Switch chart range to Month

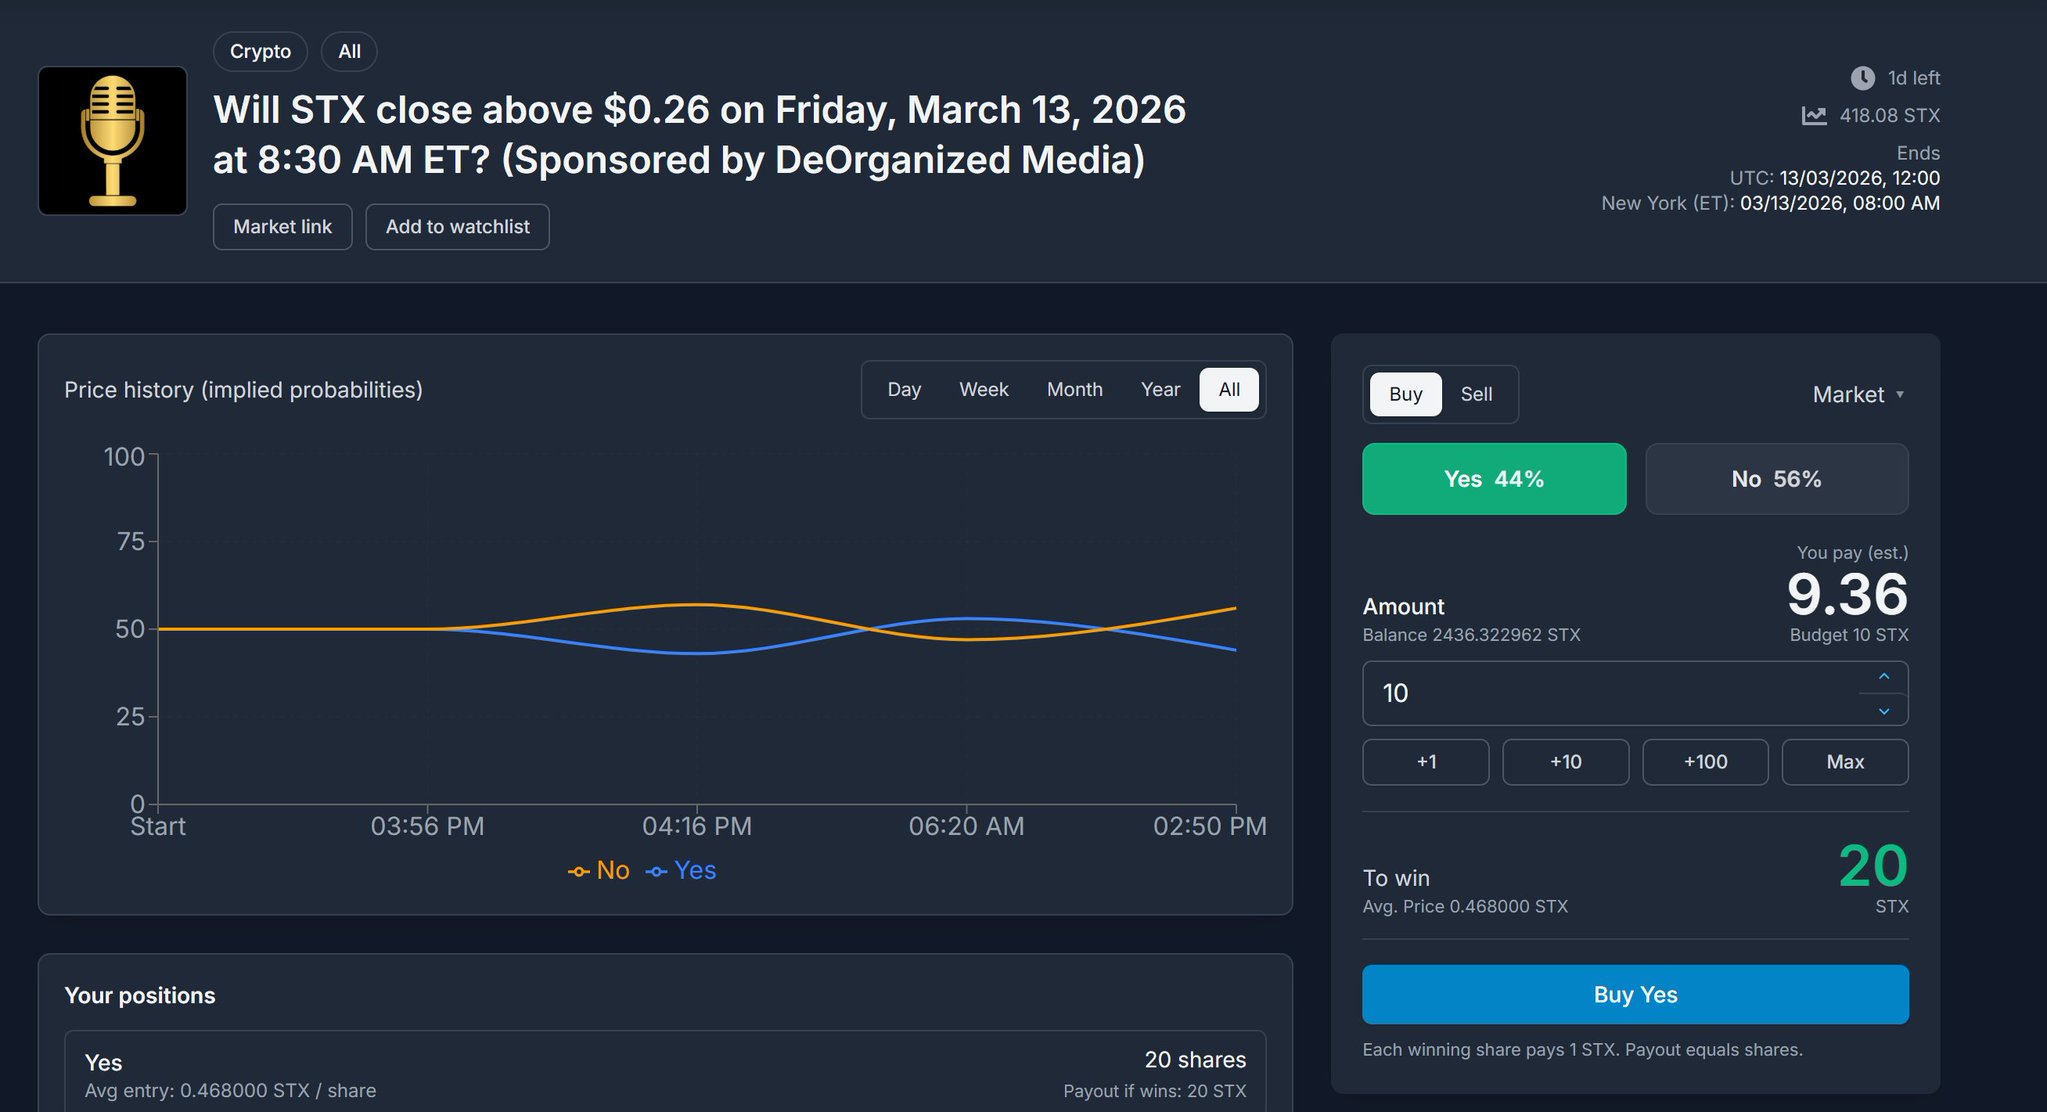[x=1074, y=390]
